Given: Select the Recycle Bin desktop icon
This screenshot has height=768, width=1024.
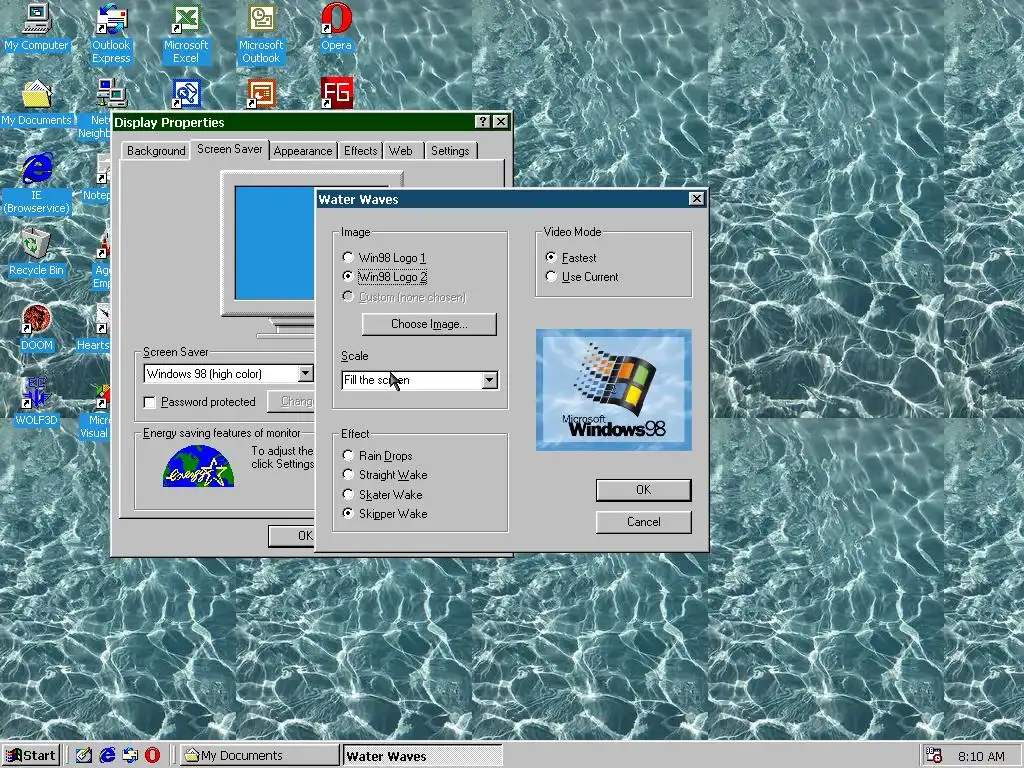Looking at the screenshot, I should click(x=37, y=252).
